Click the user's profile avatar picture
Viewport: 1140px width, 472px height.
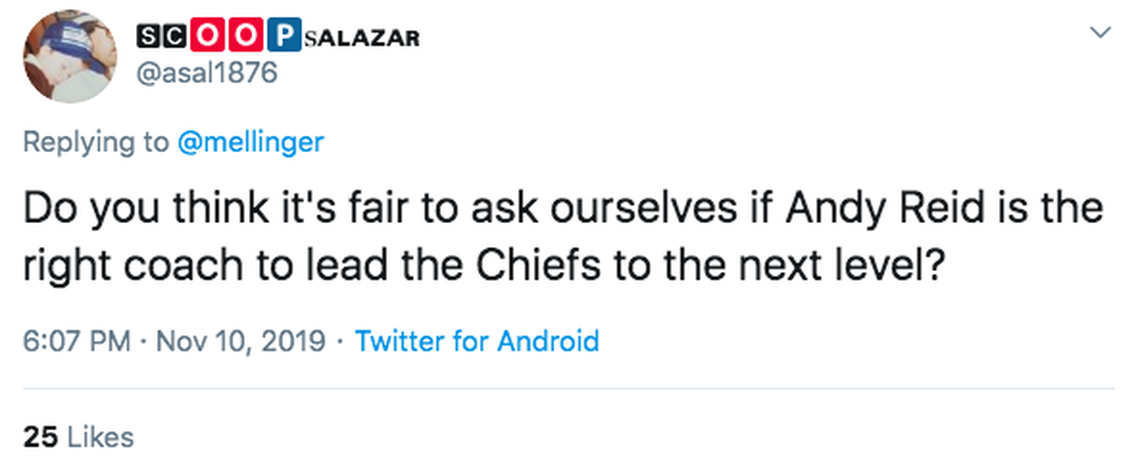point(68,56)
